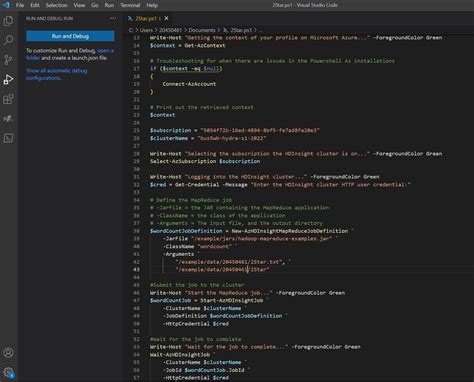Click the -Arguments parameter on line 41
The height and width of the screenshot is (382, 474).
pos(178,254)
